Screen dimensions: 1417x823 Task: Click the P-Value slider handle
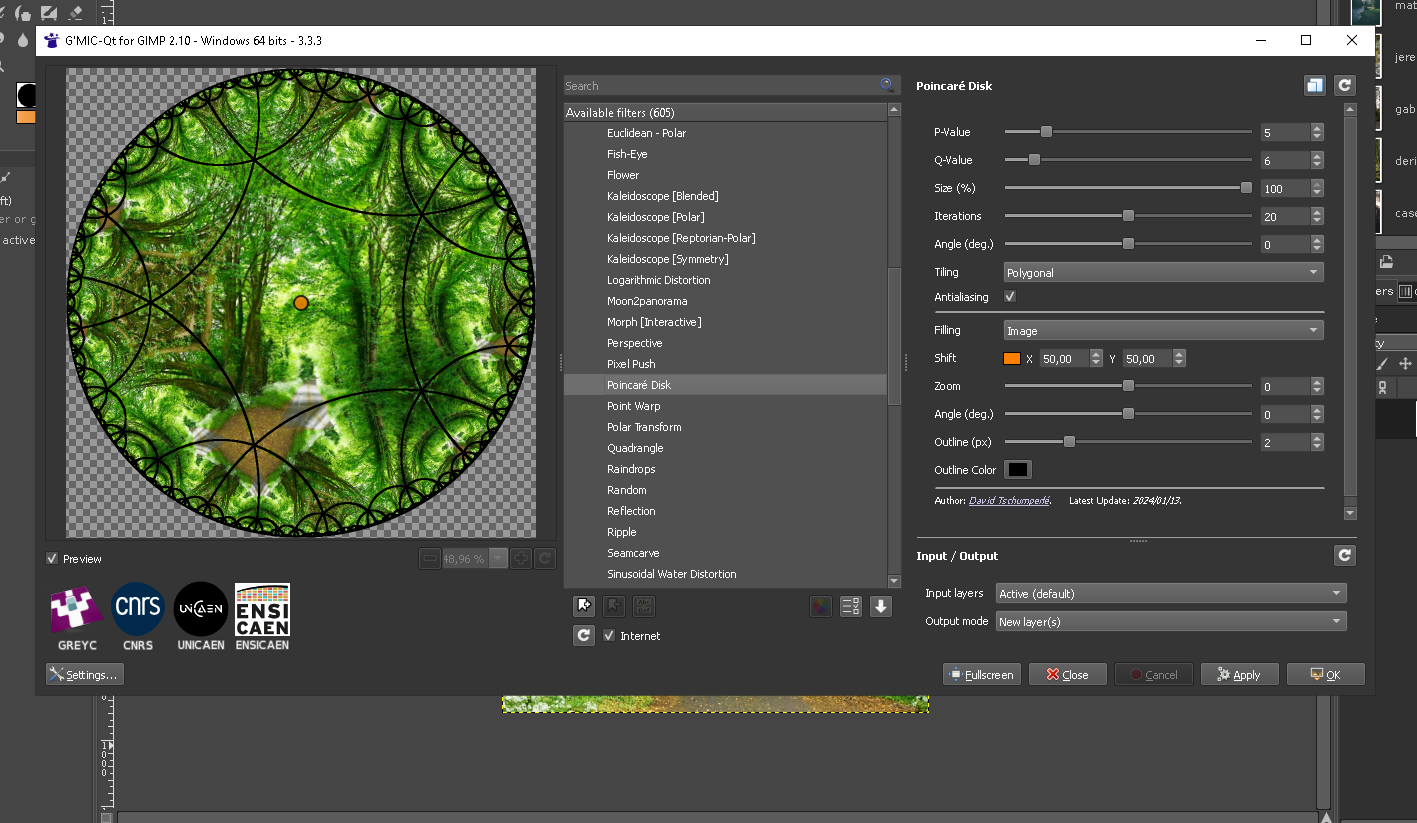tap(1046, 132)
